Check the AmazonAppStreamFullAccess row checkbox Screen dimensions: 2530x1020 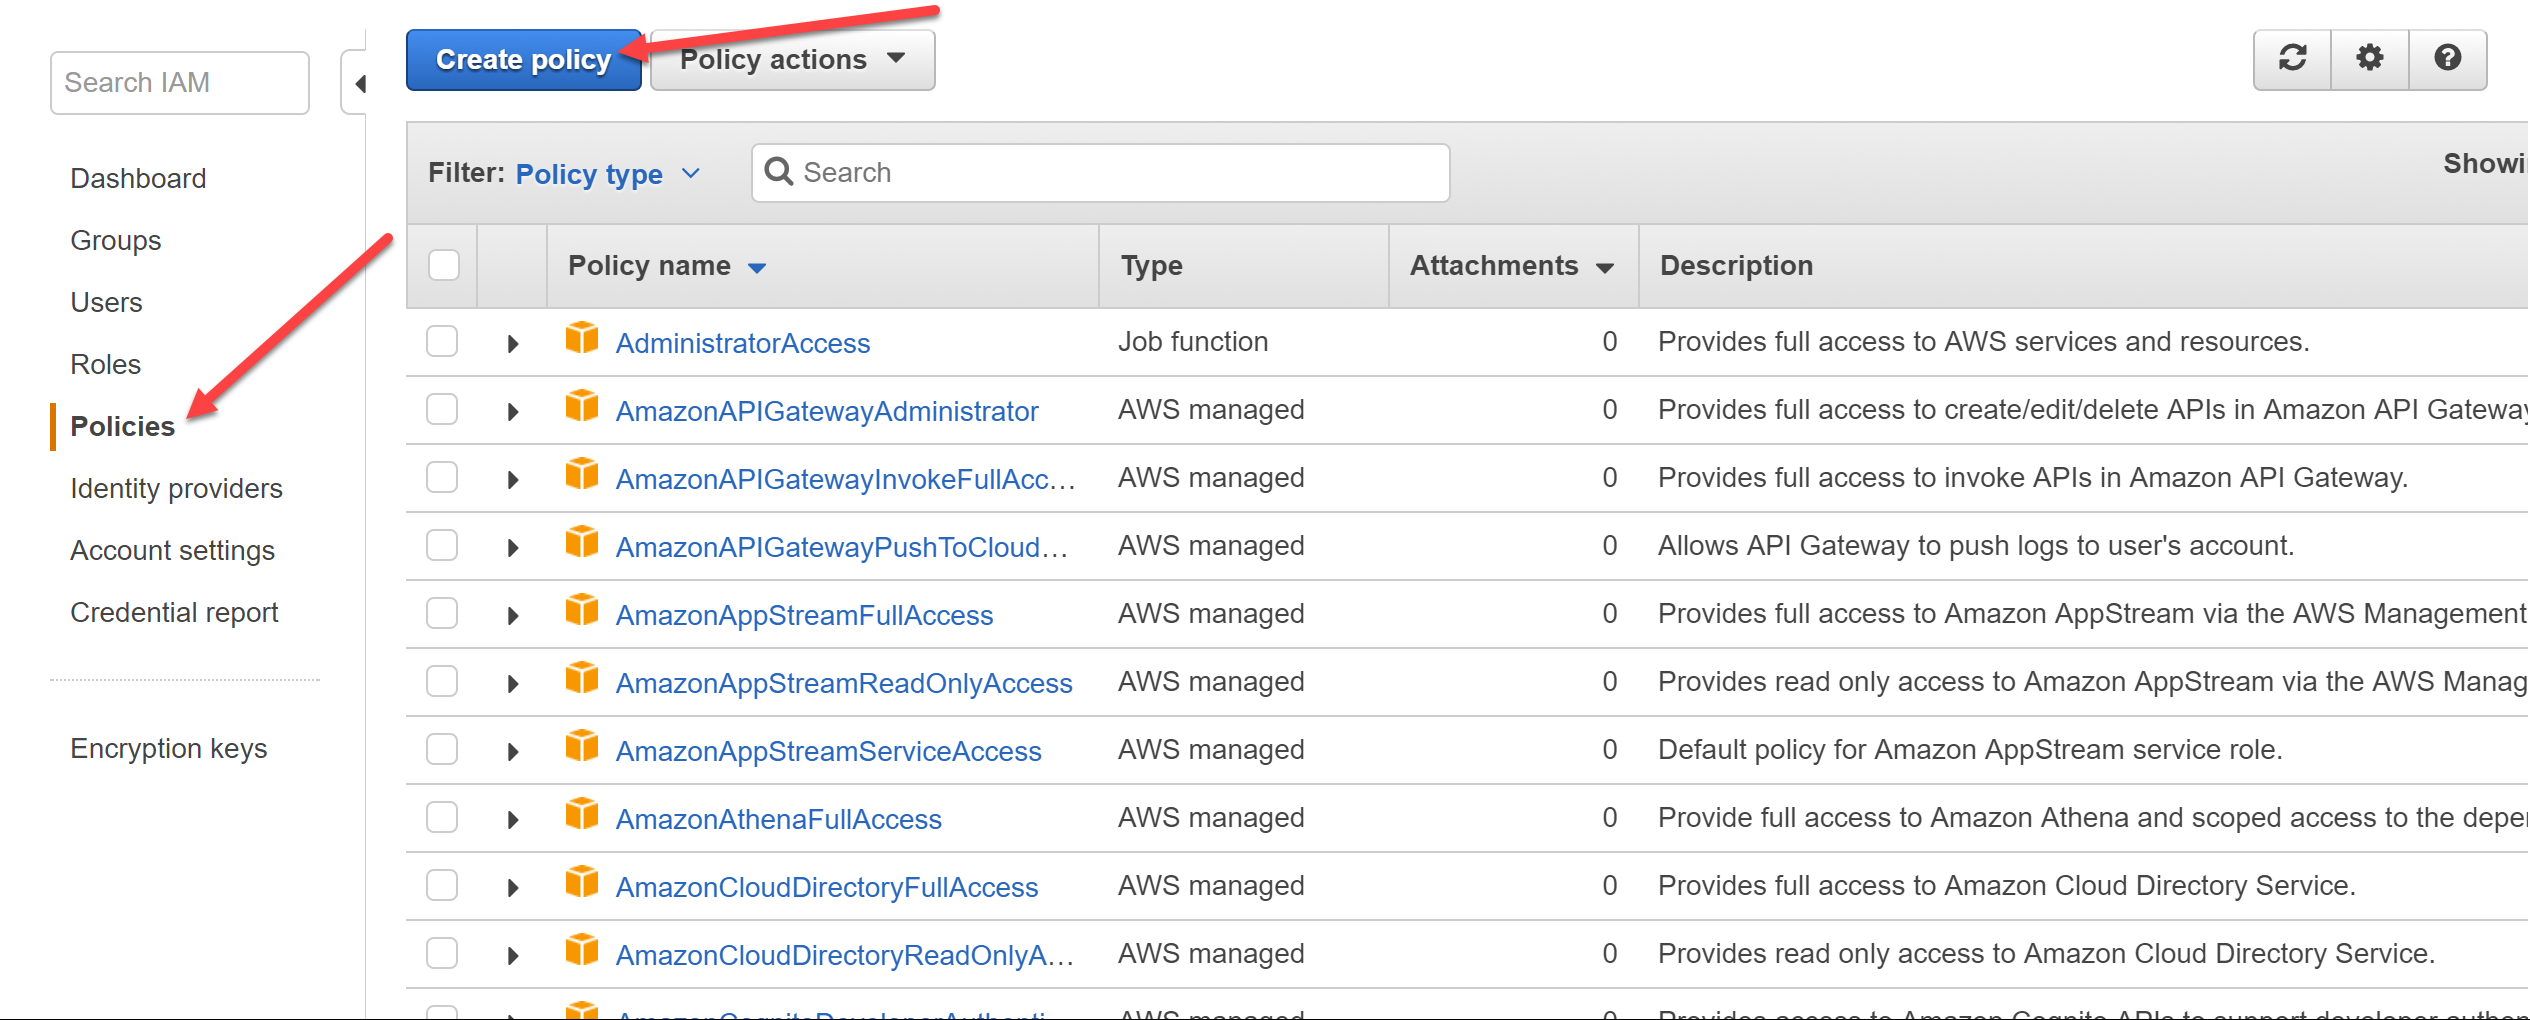click(x=442, y=613)
